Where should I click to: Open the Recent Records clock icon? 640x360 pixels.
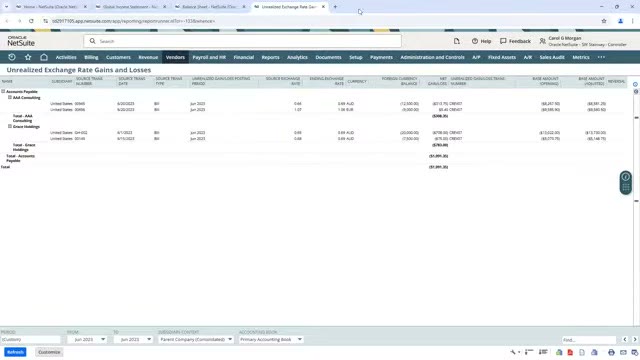pyautogui.click(x=12, y=57)
